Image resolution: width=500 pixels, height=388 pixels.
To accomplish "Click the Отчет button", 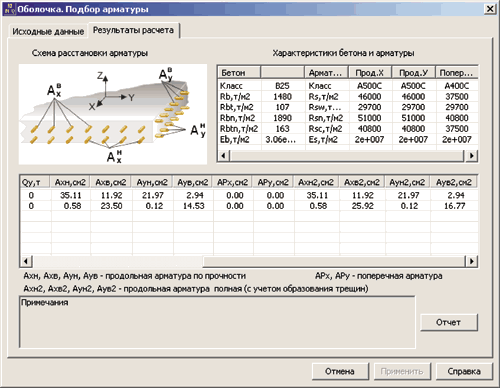I will [449, 322].
